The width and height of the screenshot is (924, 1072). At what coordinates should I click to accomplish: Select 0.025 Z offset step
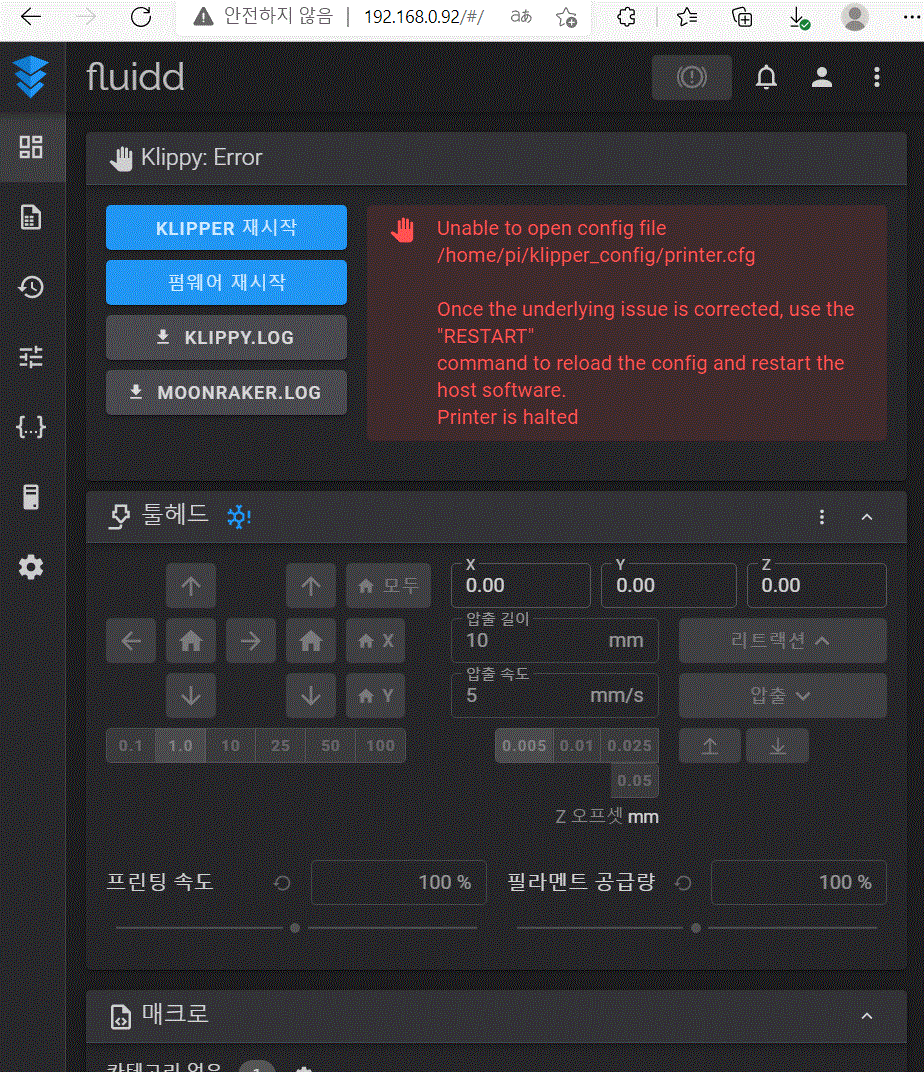coord(629,746)
